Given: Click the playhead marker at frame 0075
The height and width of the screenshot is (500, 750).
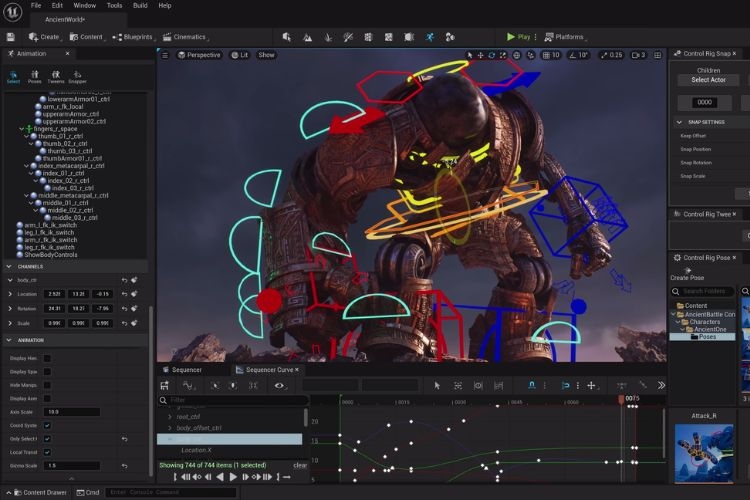Looking at the screenshot, I should [x=621, y=398].
